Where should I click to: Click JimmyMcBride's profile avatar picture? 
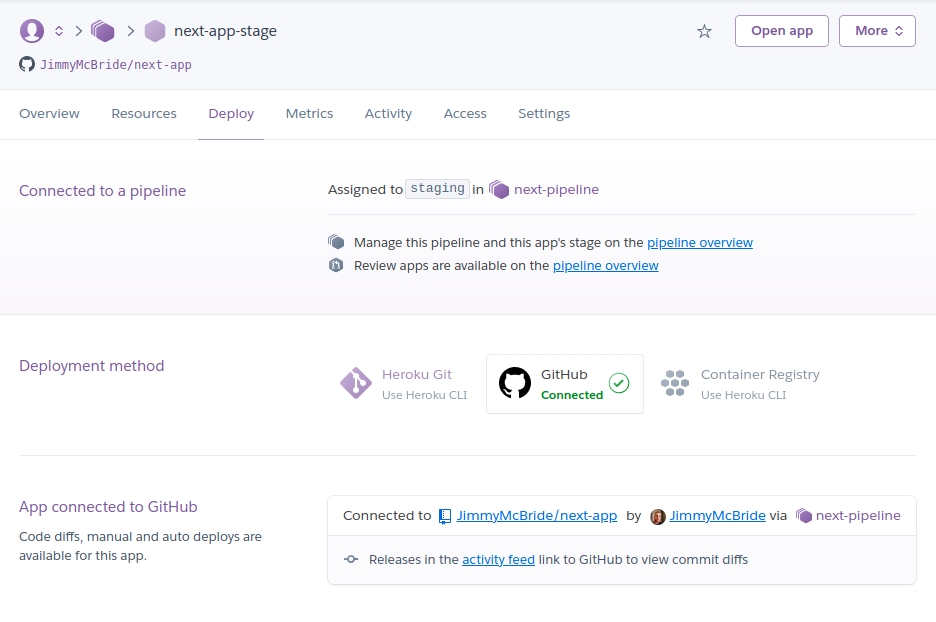click(x=657, y=516)
